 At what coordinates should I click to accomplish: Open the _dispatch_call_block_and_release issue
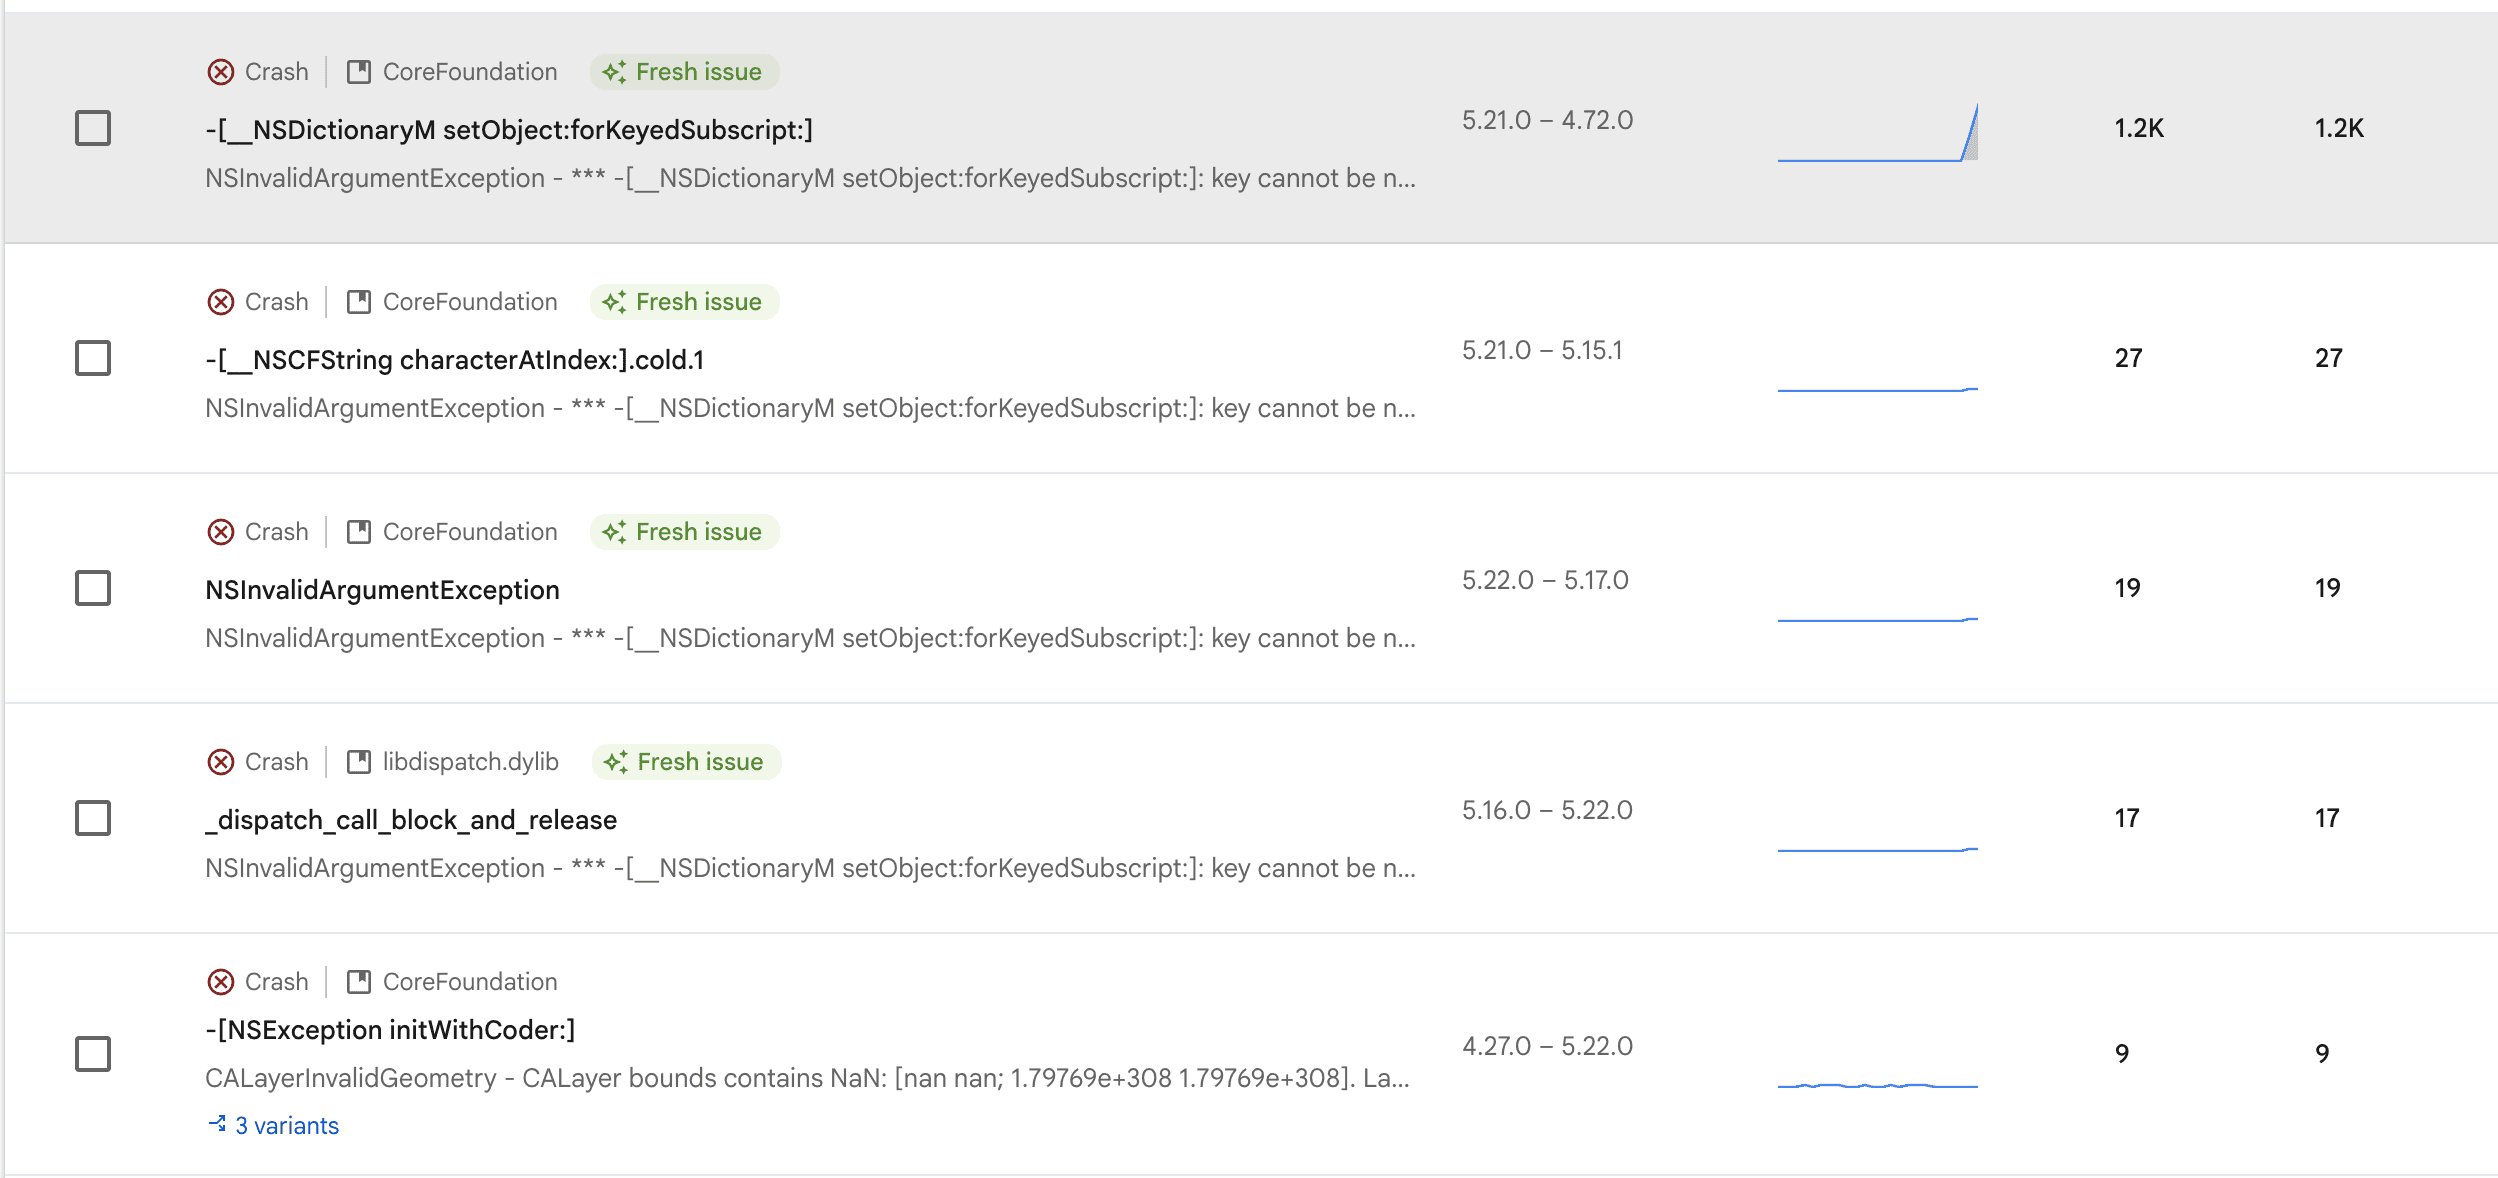(411, 820)
